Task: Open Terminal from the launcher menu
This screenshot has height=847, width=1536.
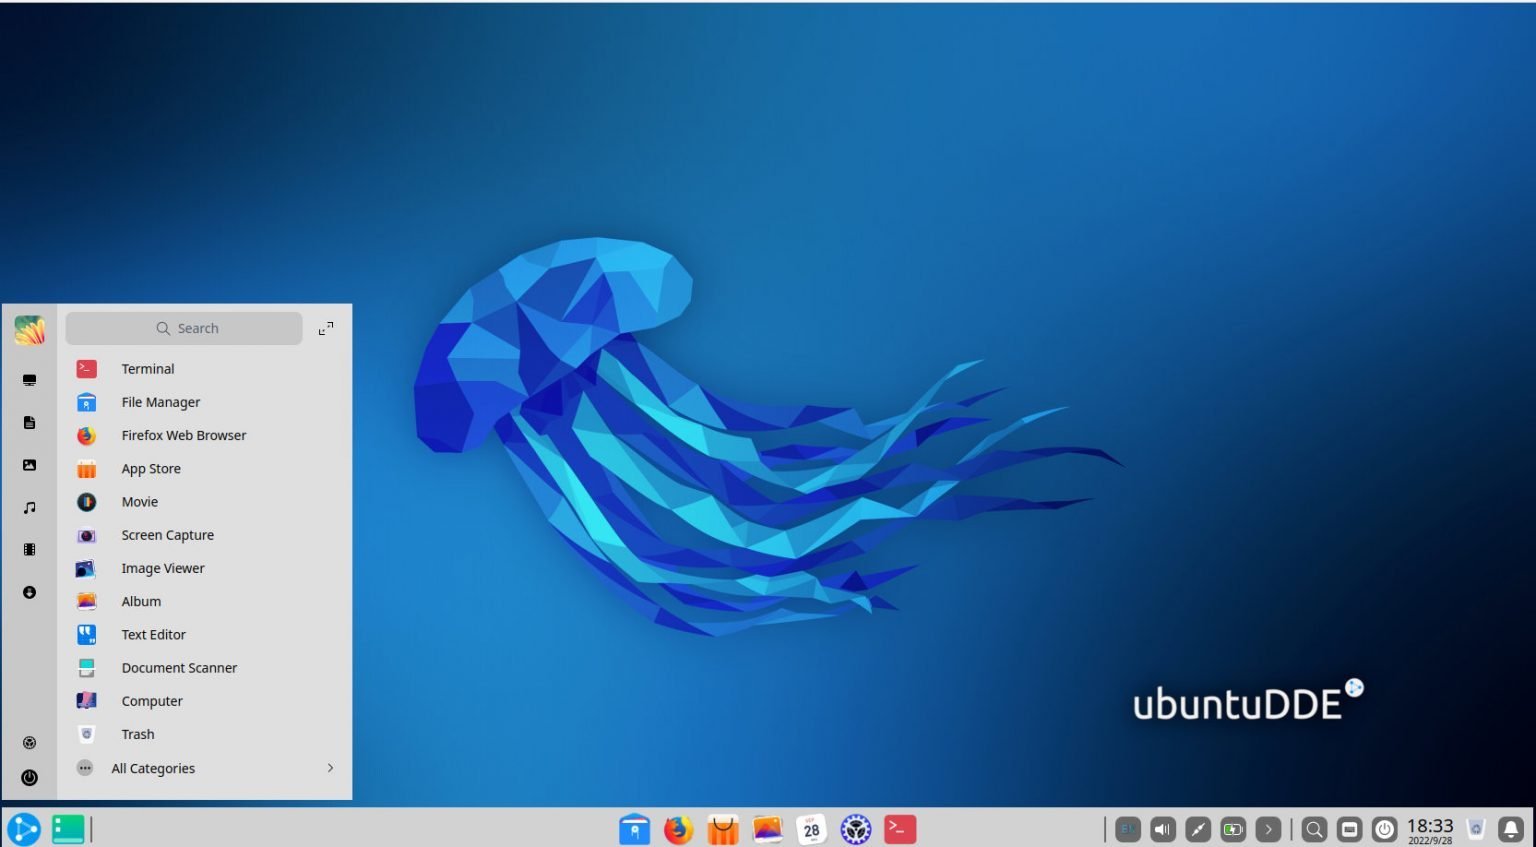Action: 148,368
